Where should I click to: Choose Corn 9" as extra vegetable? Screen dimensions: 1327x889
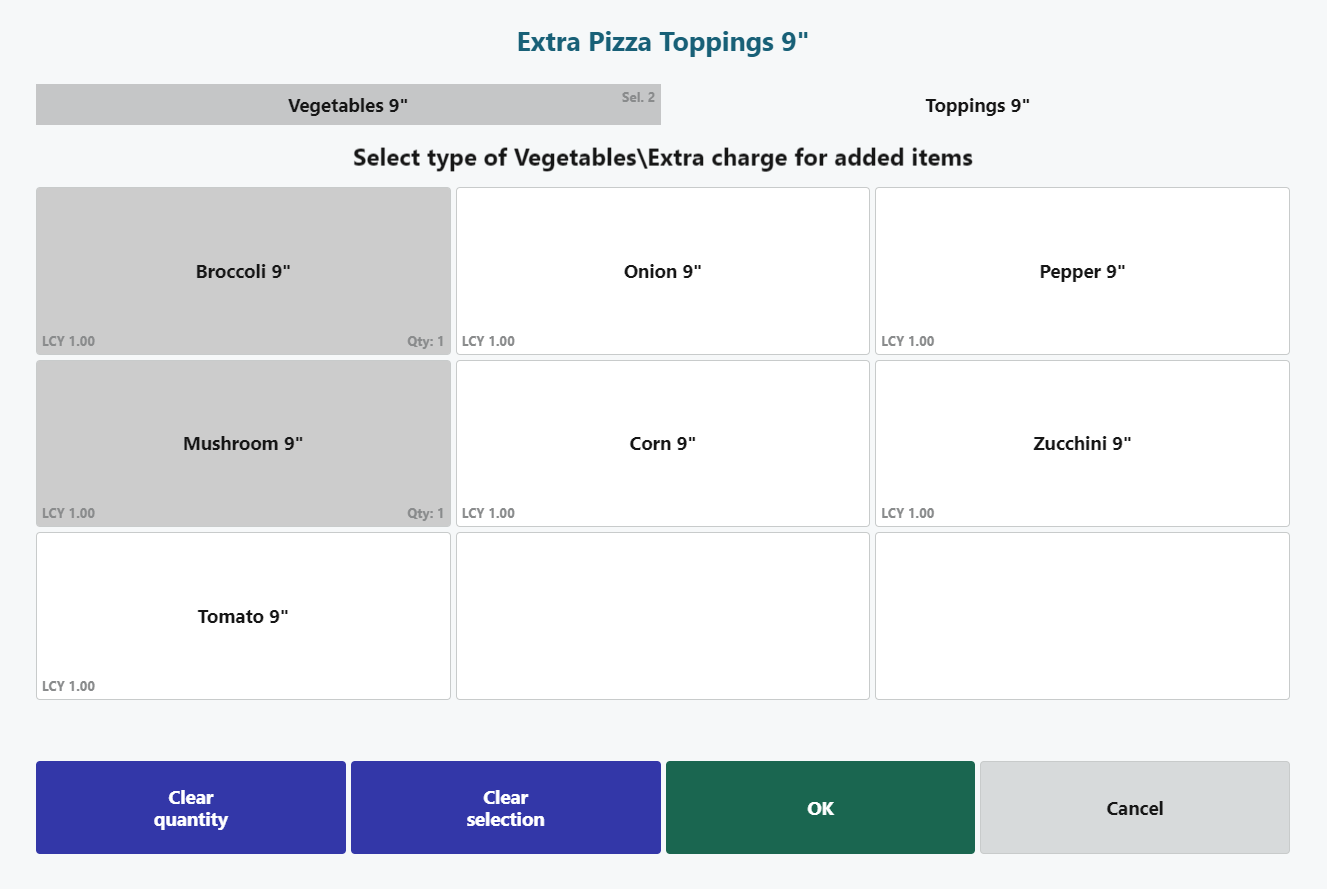662,443
